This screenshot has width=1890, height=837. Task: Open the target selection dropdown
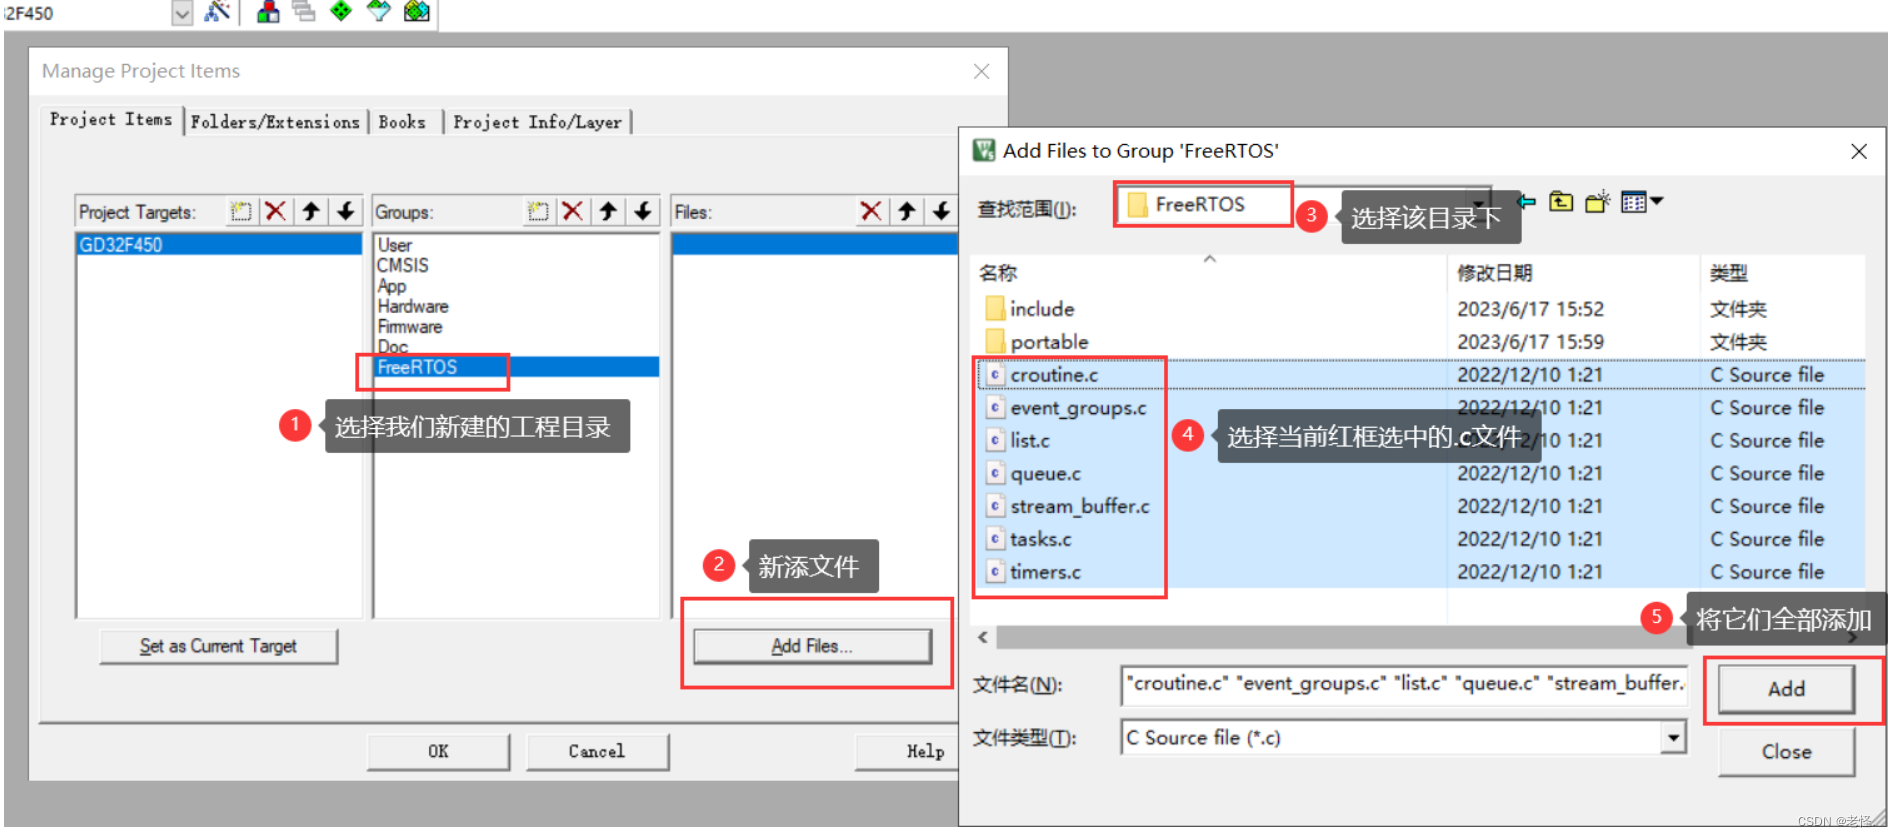(x=182, y=13)
